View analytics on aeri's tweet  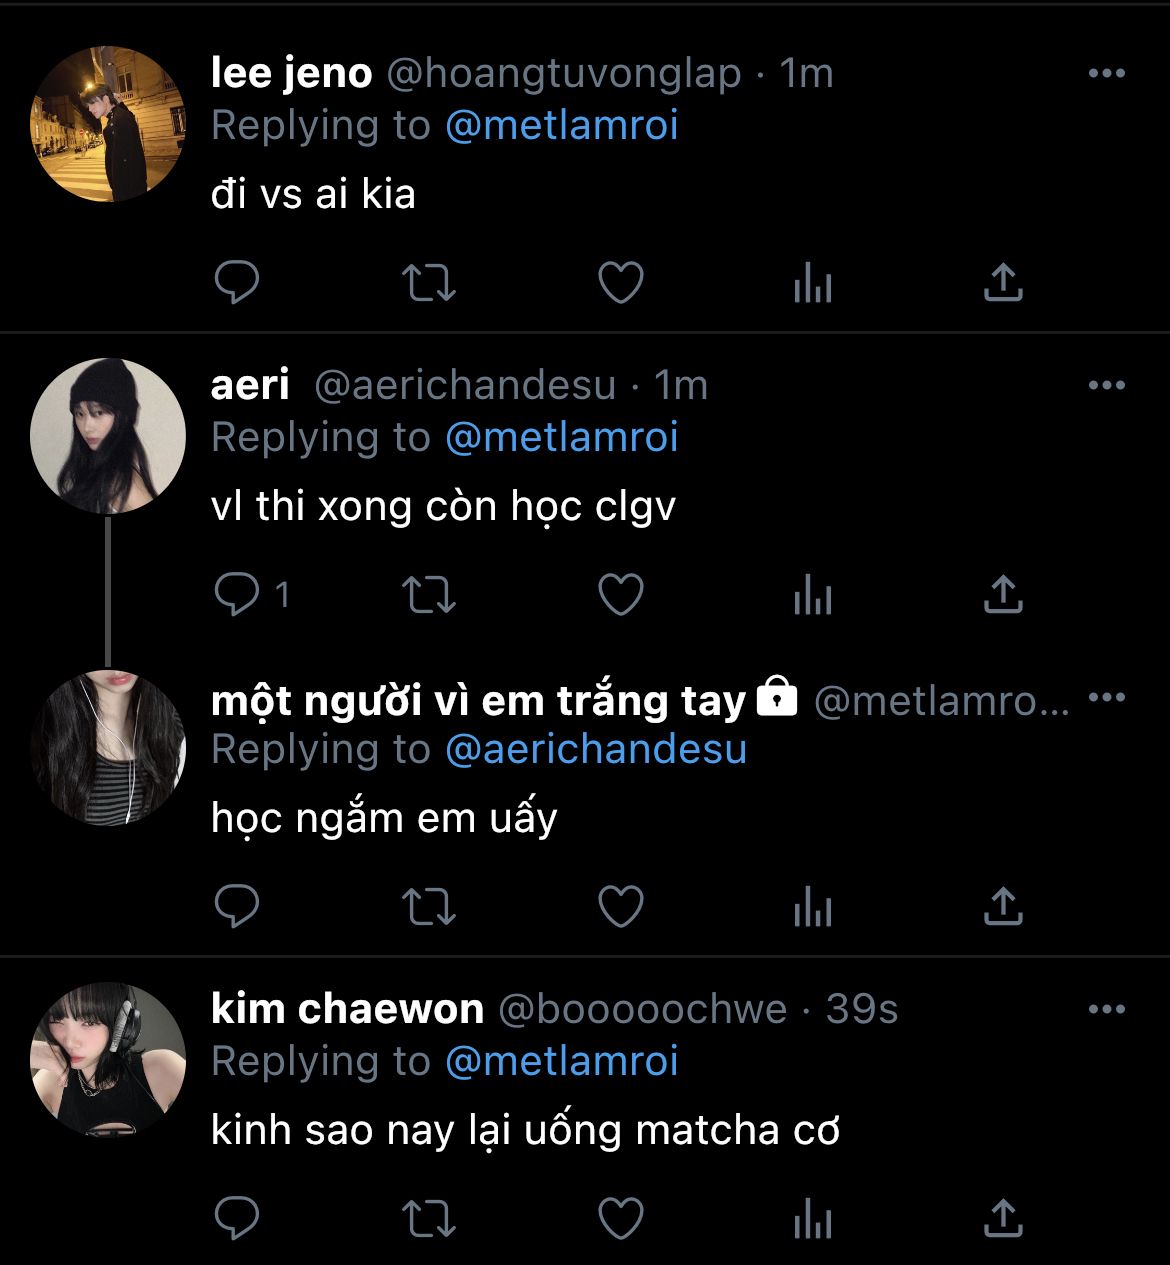coord(812,595)
